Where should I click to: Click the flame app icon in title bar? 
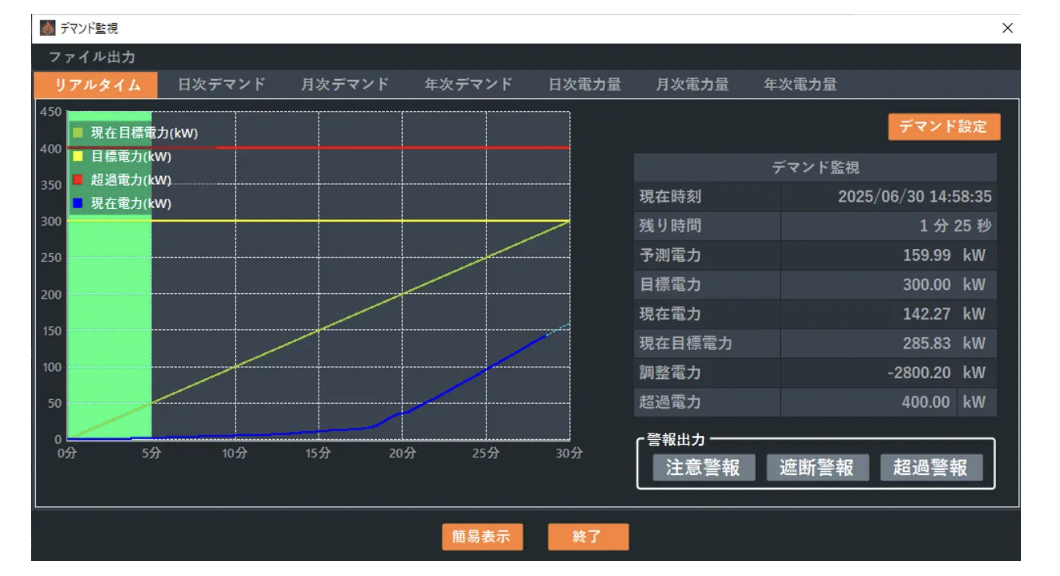pyautogui.click(x=47, y=29)
